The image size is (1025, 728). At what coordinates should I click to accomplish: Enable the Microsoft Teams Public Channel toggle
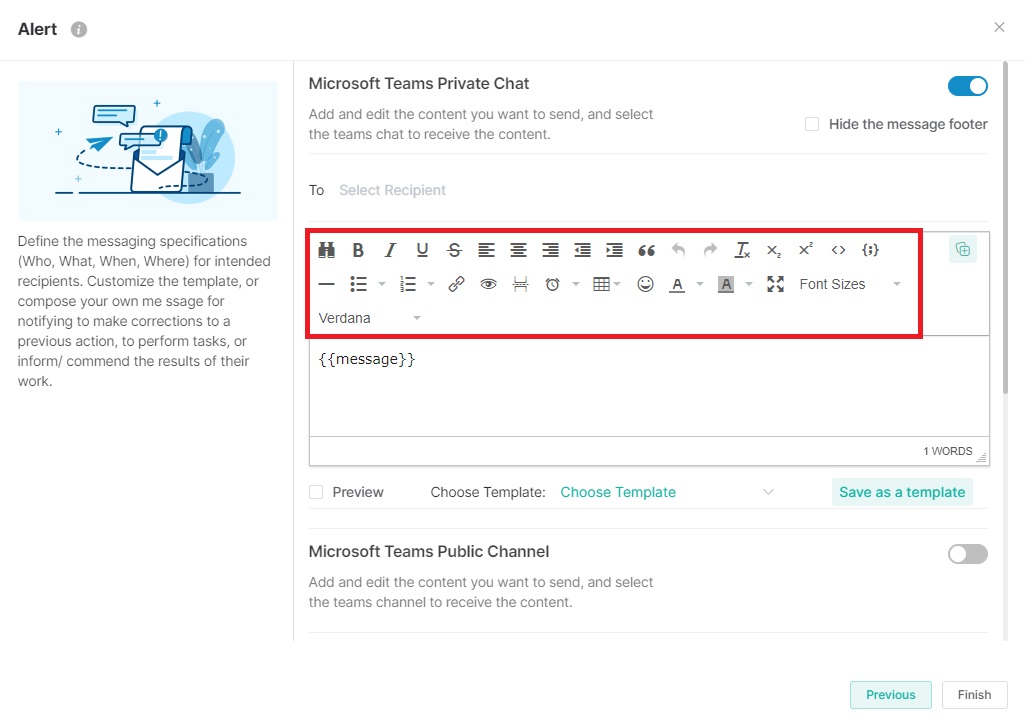pos(967,554)
